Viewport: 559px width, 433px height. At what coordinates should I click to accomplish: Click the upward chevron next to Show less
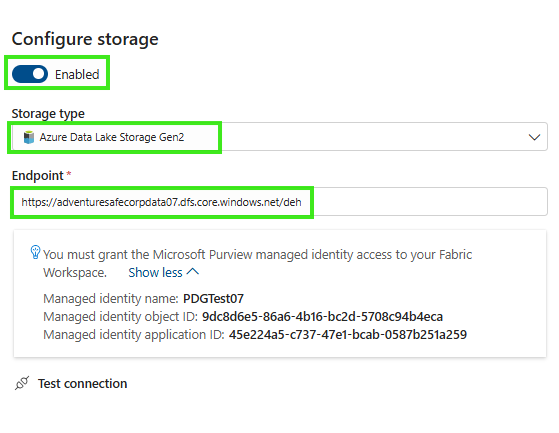tap(193, 272)
